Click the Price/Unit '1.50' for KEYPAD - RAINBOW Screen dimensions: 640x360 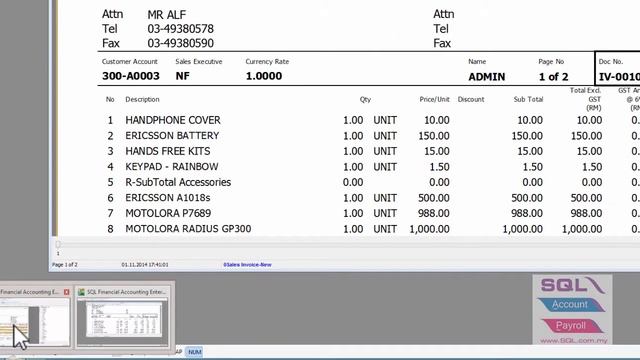point(440,167)
